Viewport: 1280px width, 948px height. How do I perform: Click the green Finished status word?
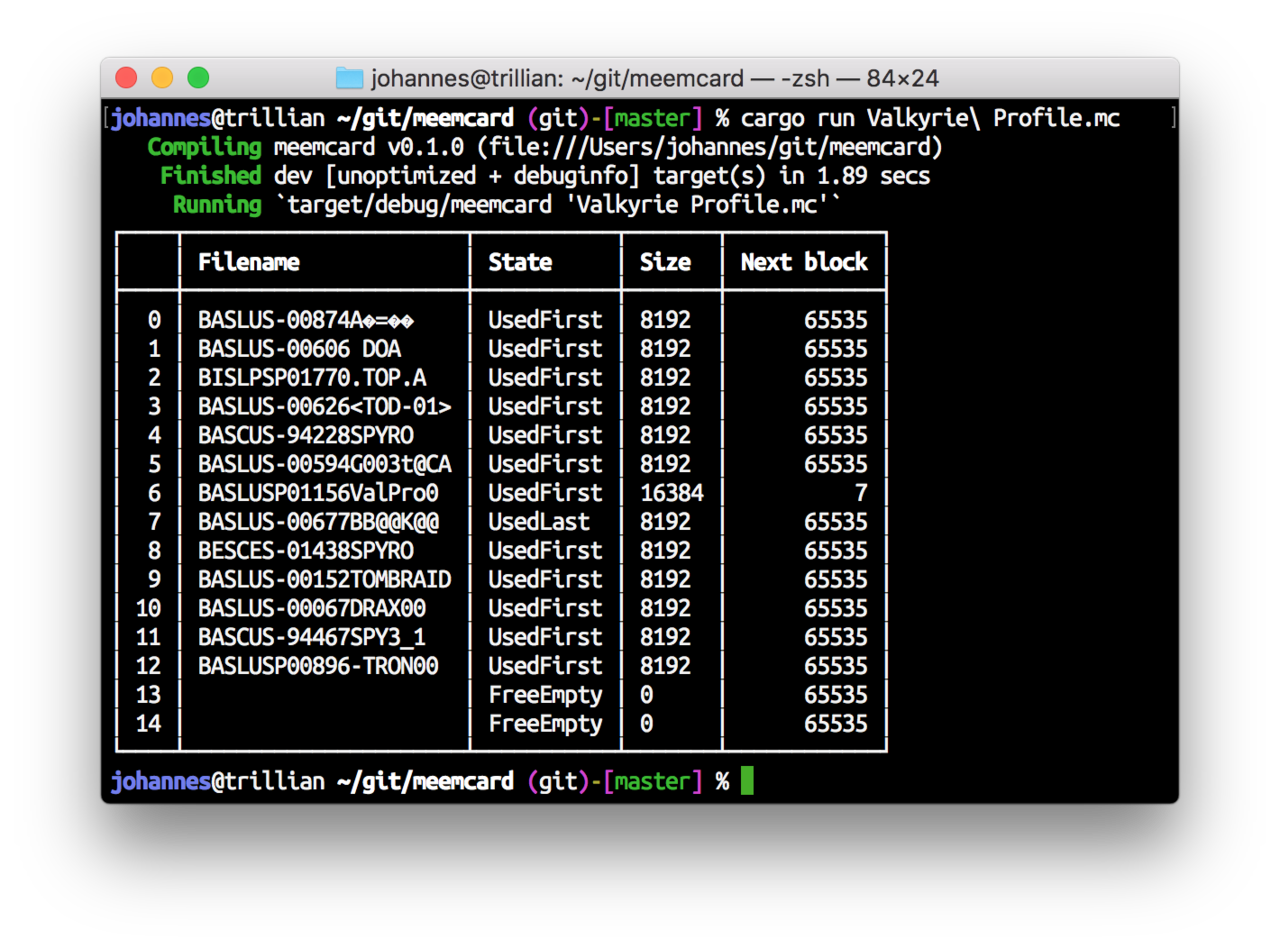pyautogui.click(x=210, y=176)
